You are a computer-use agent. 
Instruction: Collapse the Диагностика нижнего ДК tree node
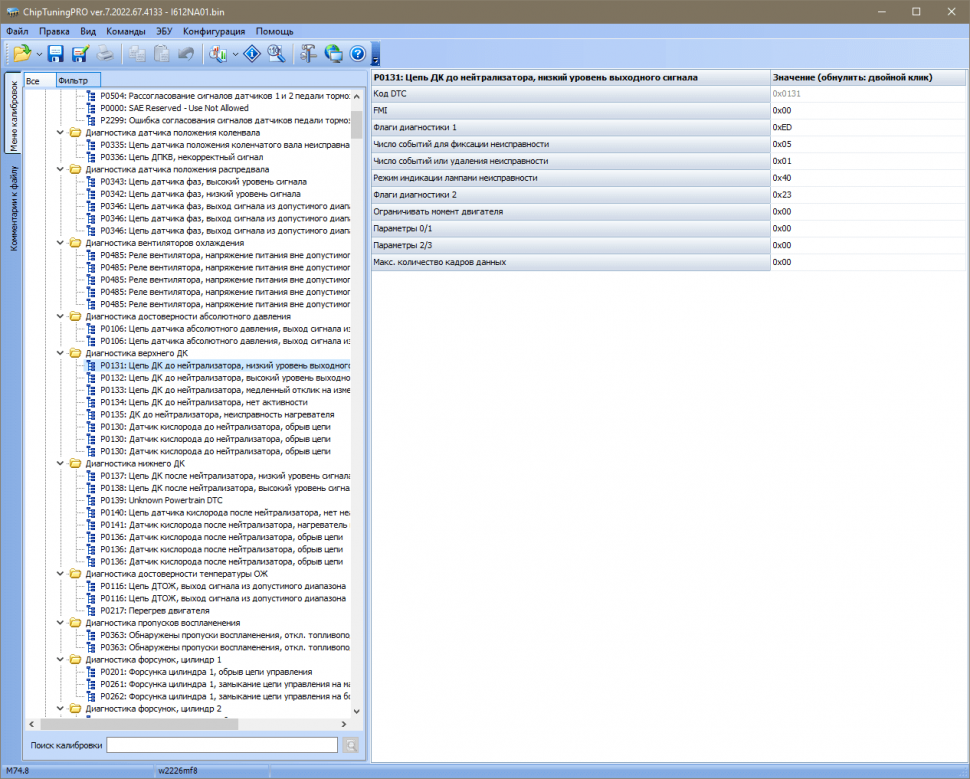(62, 464)
